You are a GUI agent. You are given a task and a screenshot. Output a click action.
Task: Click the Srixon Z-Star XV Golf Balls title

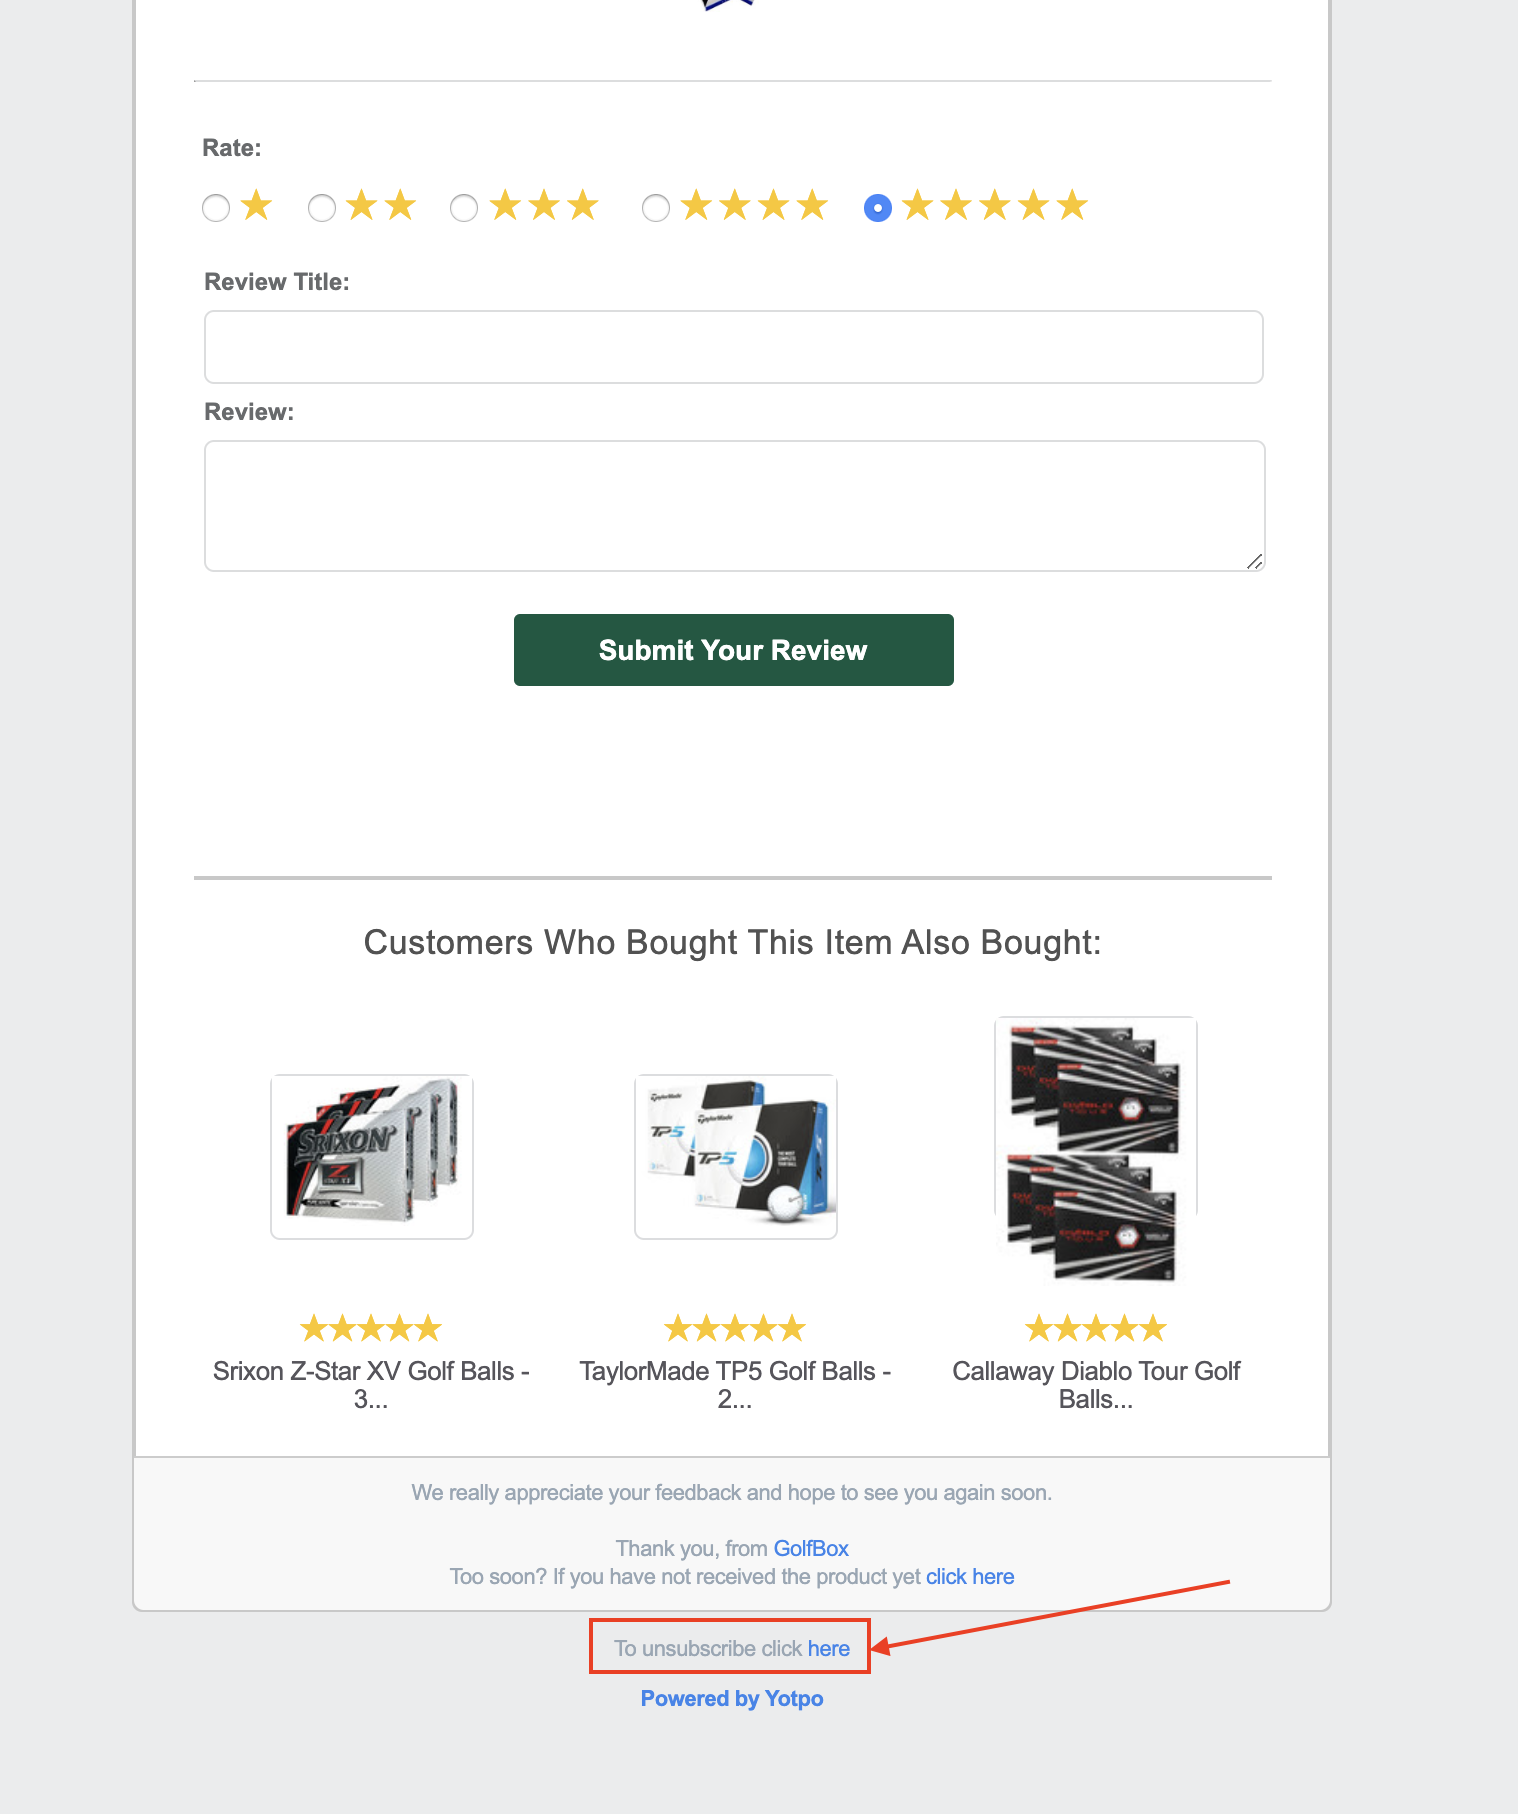click(371, 1385)
